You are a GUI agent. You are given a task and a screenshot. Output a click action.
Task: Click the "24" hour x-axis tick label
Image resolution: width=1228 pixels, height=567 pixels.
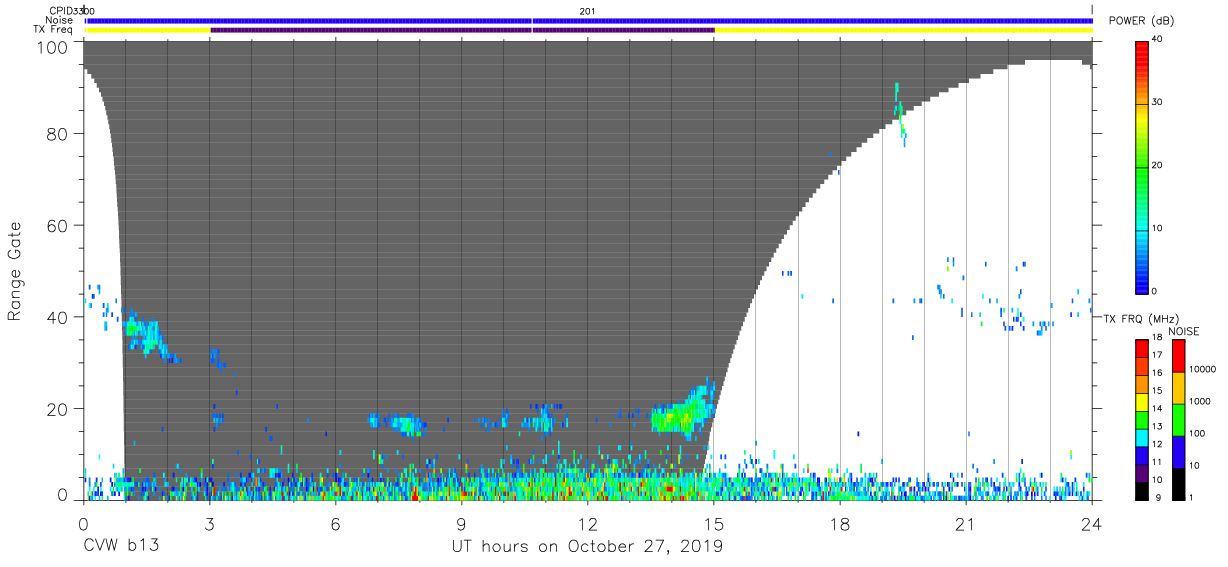click(x=1092, y=524)
